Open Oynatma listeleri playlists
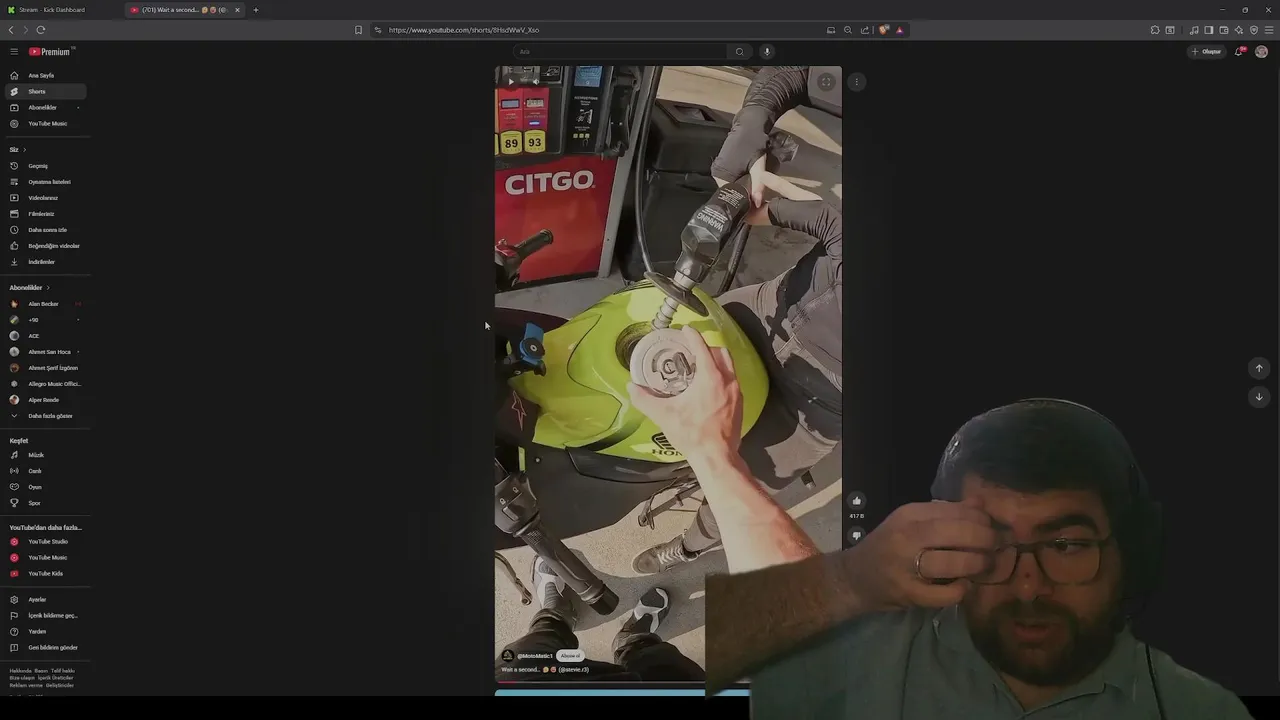 [x=45, y=182]
